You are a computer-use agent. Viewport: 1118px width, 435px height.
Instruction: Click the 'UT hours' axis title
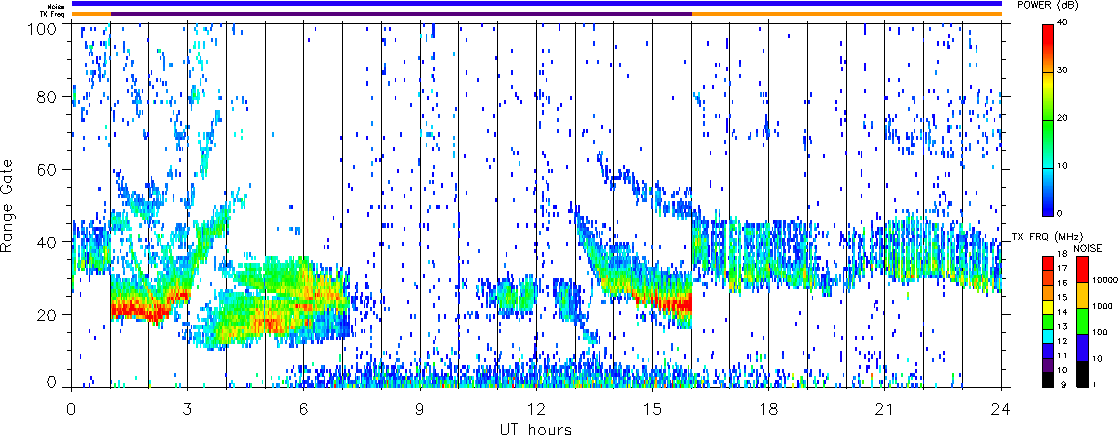click(537, 429)
